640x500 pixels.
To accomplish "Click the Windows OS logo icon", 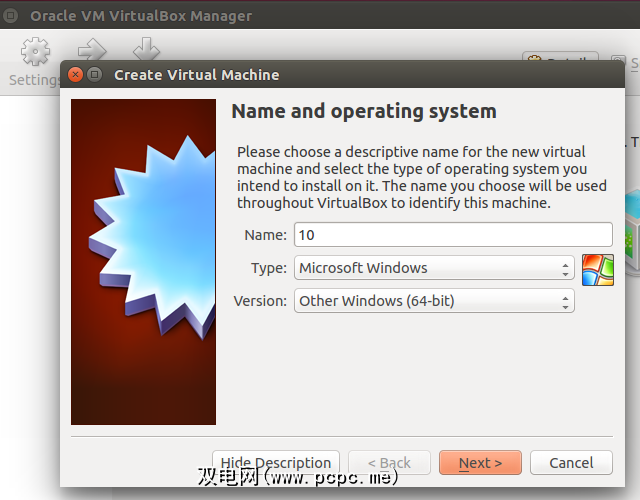I will point(597,269).
